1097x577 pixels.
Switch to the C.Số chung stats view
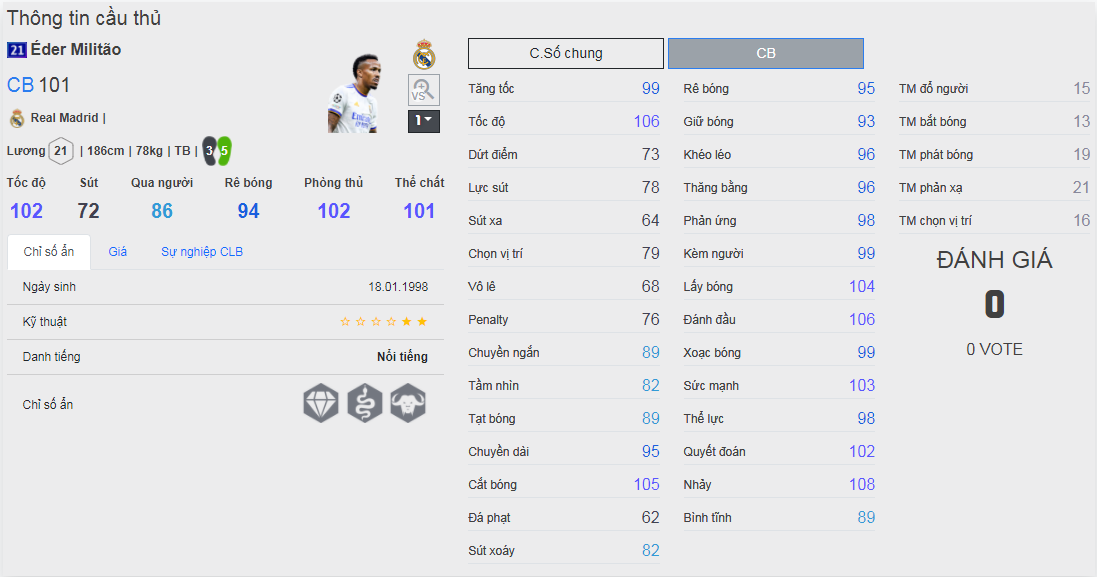[x=566, y=53]
